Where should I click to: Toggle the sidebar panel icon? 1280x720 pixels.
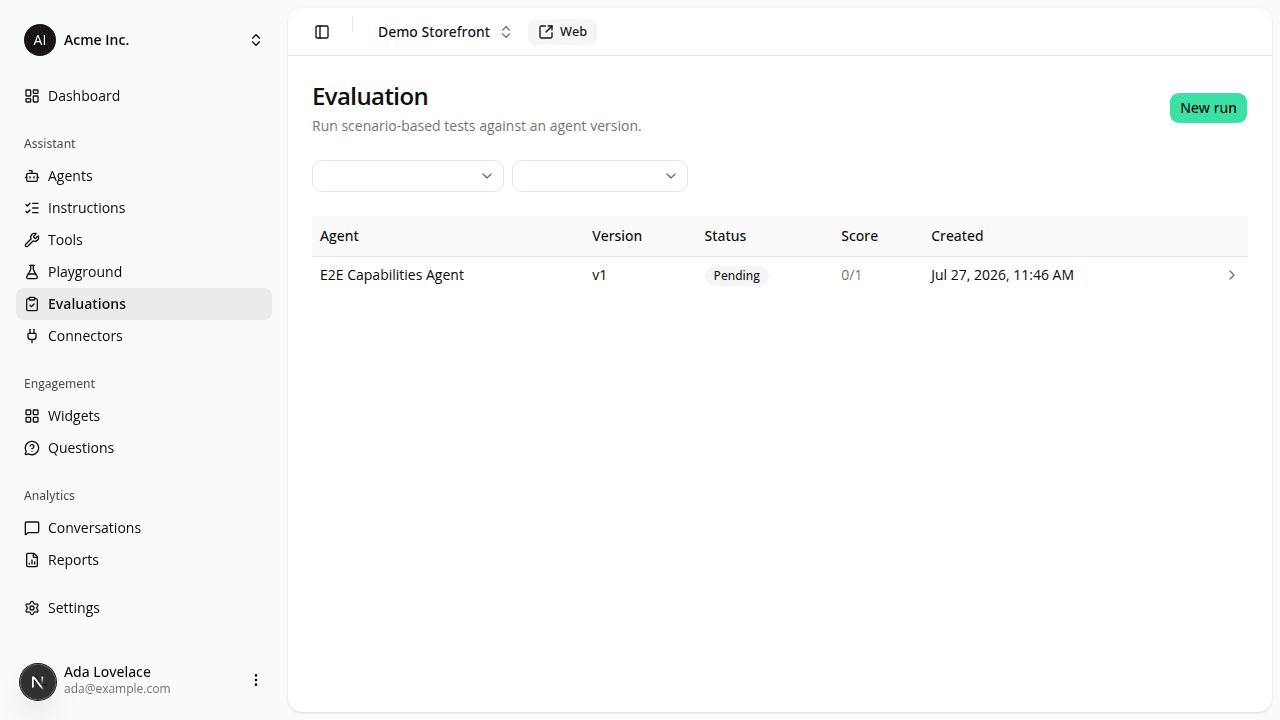pyautogui.click(x=322, y=32)
